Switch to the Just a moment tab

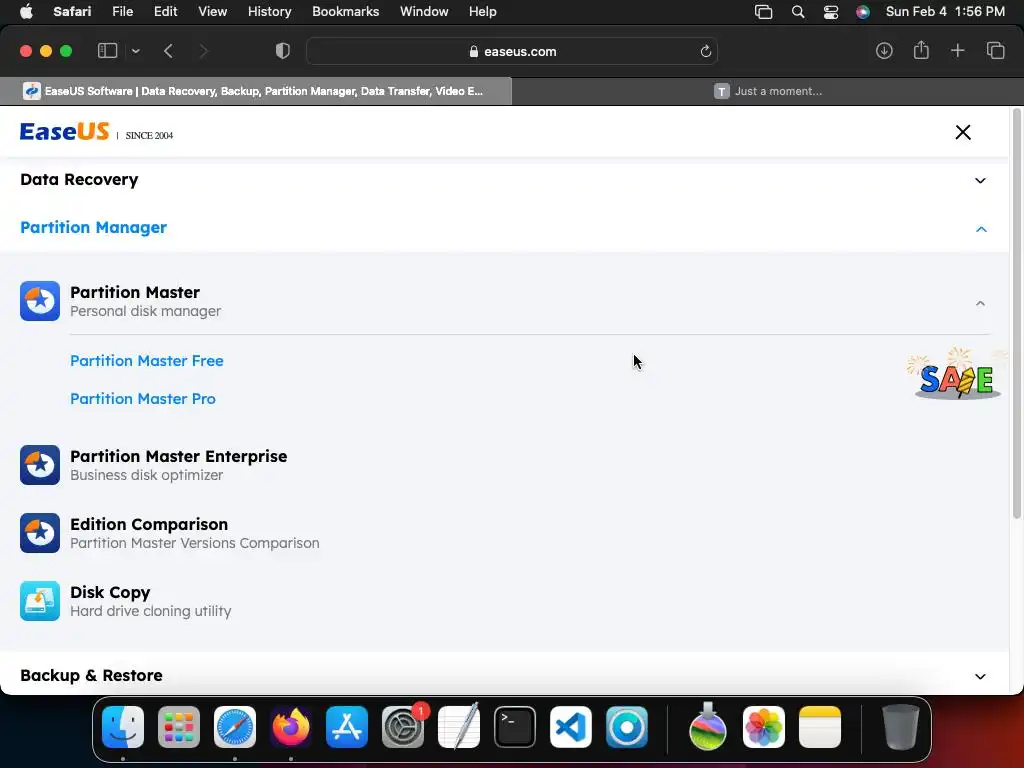(x=768, y=91)
